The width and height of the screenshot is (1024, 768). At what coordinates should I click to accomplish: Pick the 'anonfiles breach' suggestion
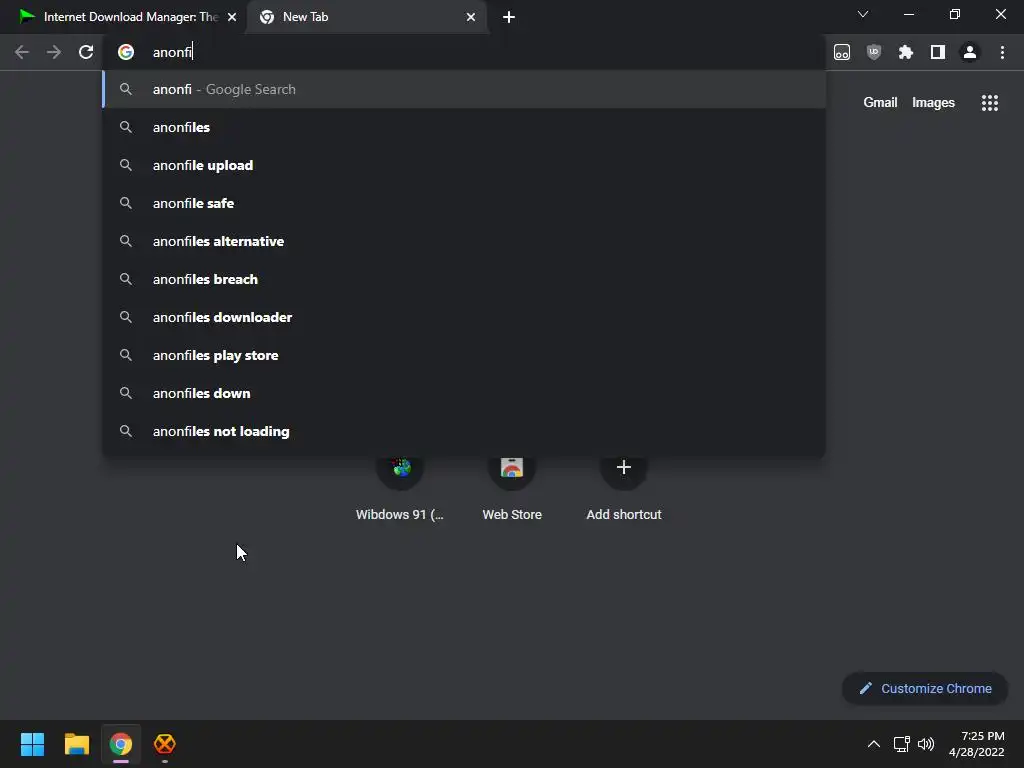(x=464, y=279)
